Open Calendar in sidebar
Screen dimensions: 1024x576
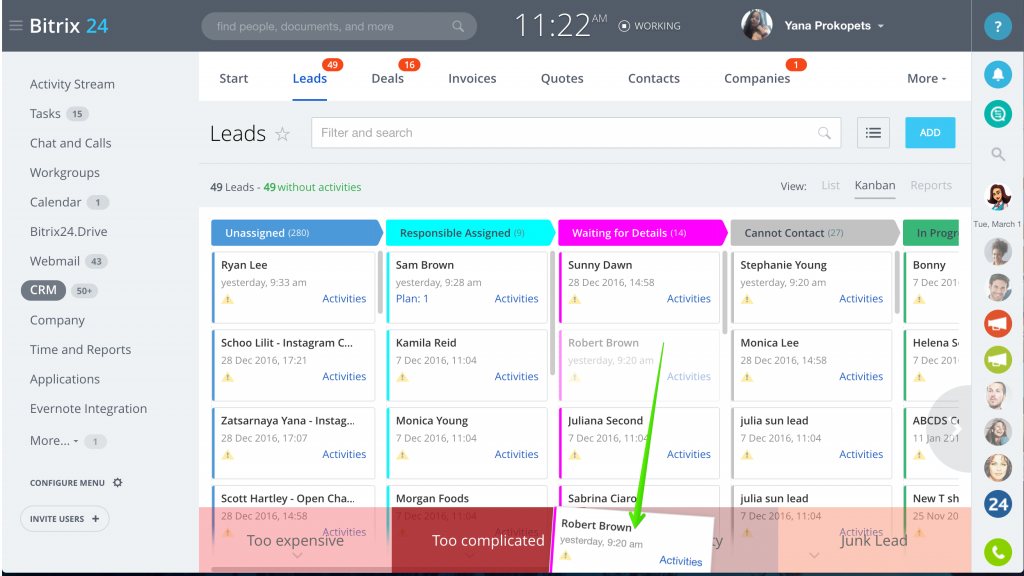pos(56,202)
